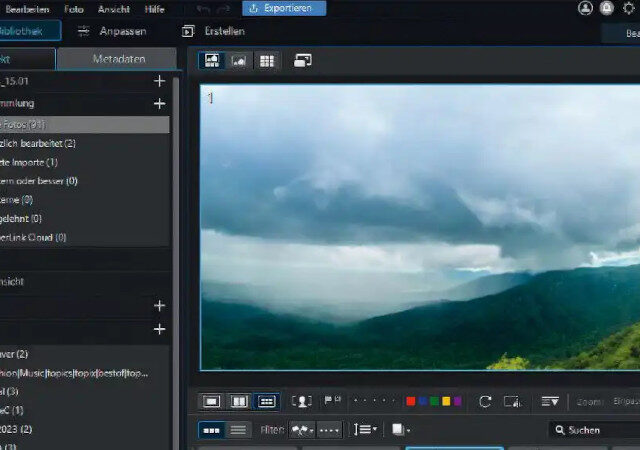Open the user account icon

click(585, 8)
